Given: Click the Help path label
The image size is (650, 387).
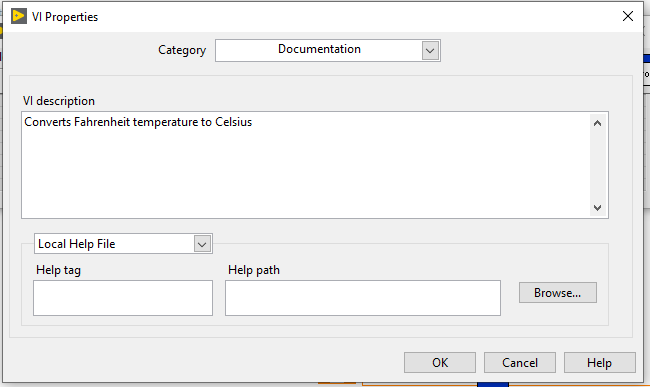Looking at the screenshot, I should (254, 270).
